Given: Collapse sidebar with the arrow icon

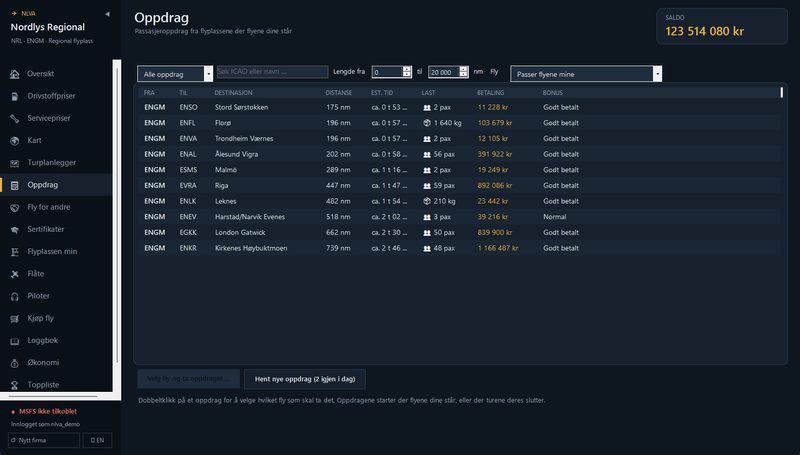Looking at the screenshot, I should (107, 14).
